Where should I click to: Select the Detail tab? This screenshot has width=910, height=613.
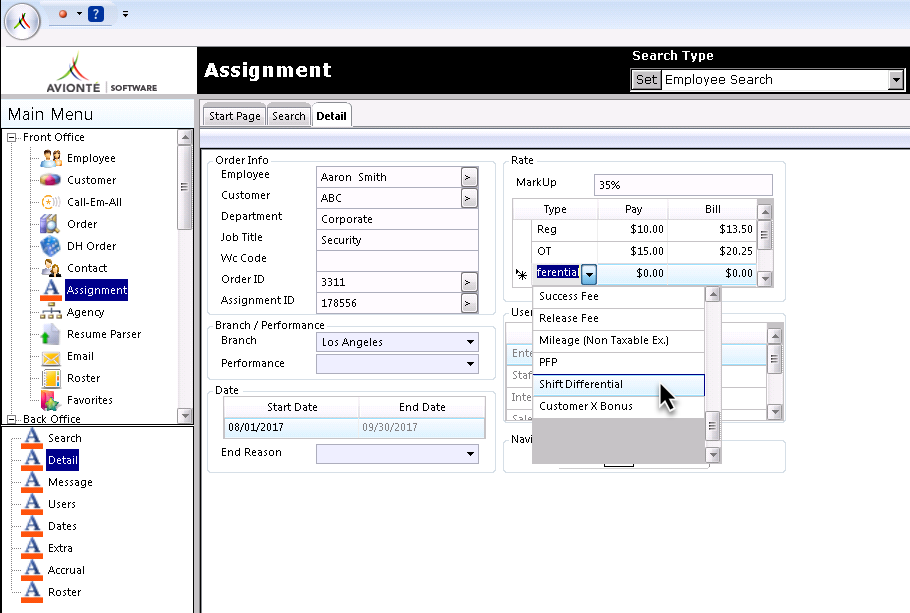[331, 116]
